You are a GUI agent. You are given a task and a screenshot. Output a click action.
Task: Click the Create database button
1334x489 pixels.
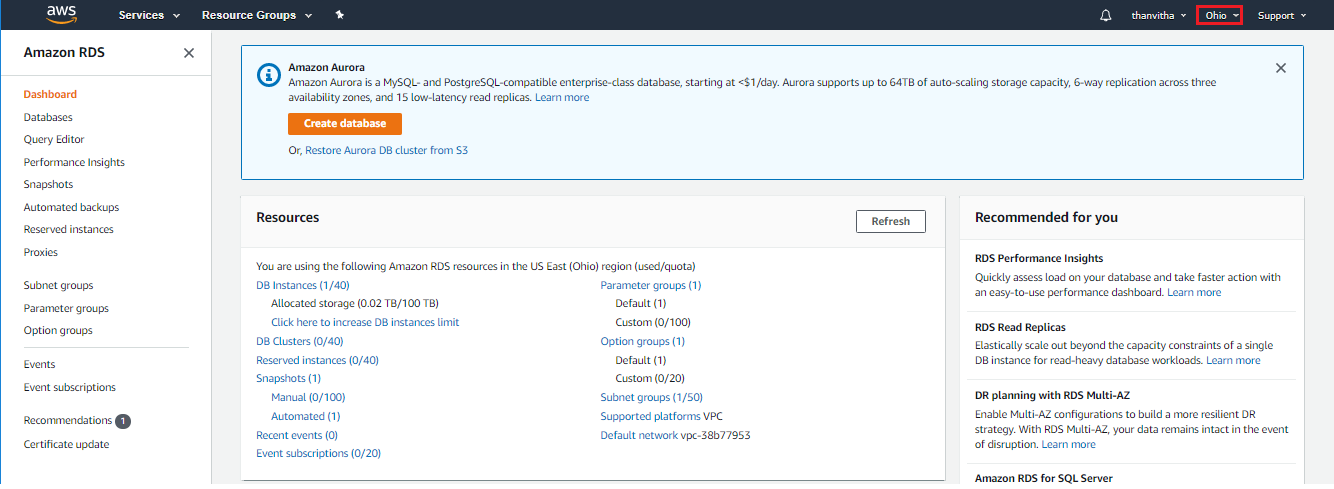(345, 124)
